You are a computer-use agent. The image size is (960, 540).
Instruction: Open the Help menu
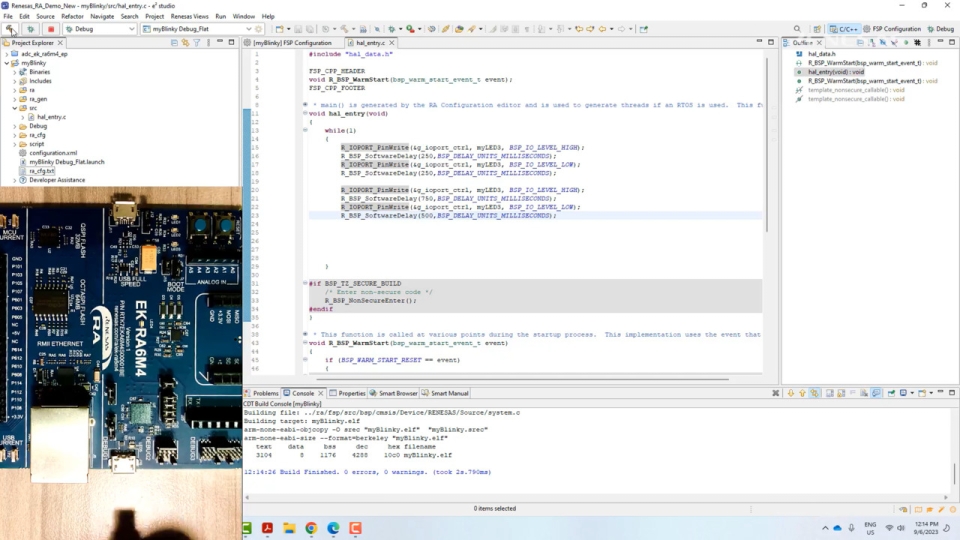pos(268,17)
